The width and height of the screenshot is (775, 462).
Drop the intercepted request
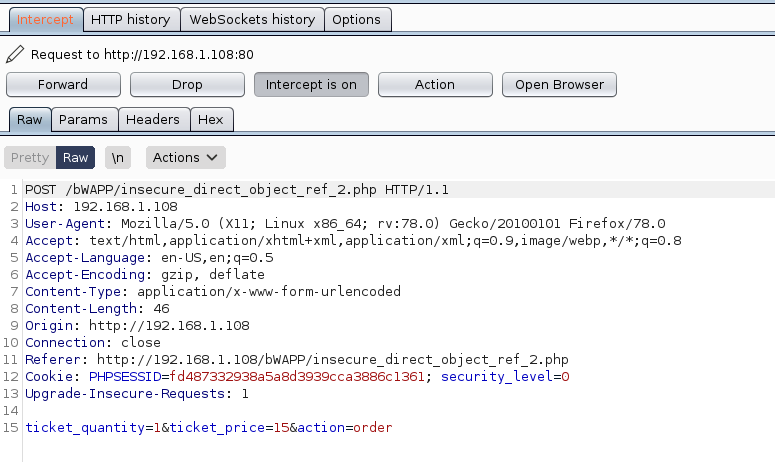click(187, 85)
